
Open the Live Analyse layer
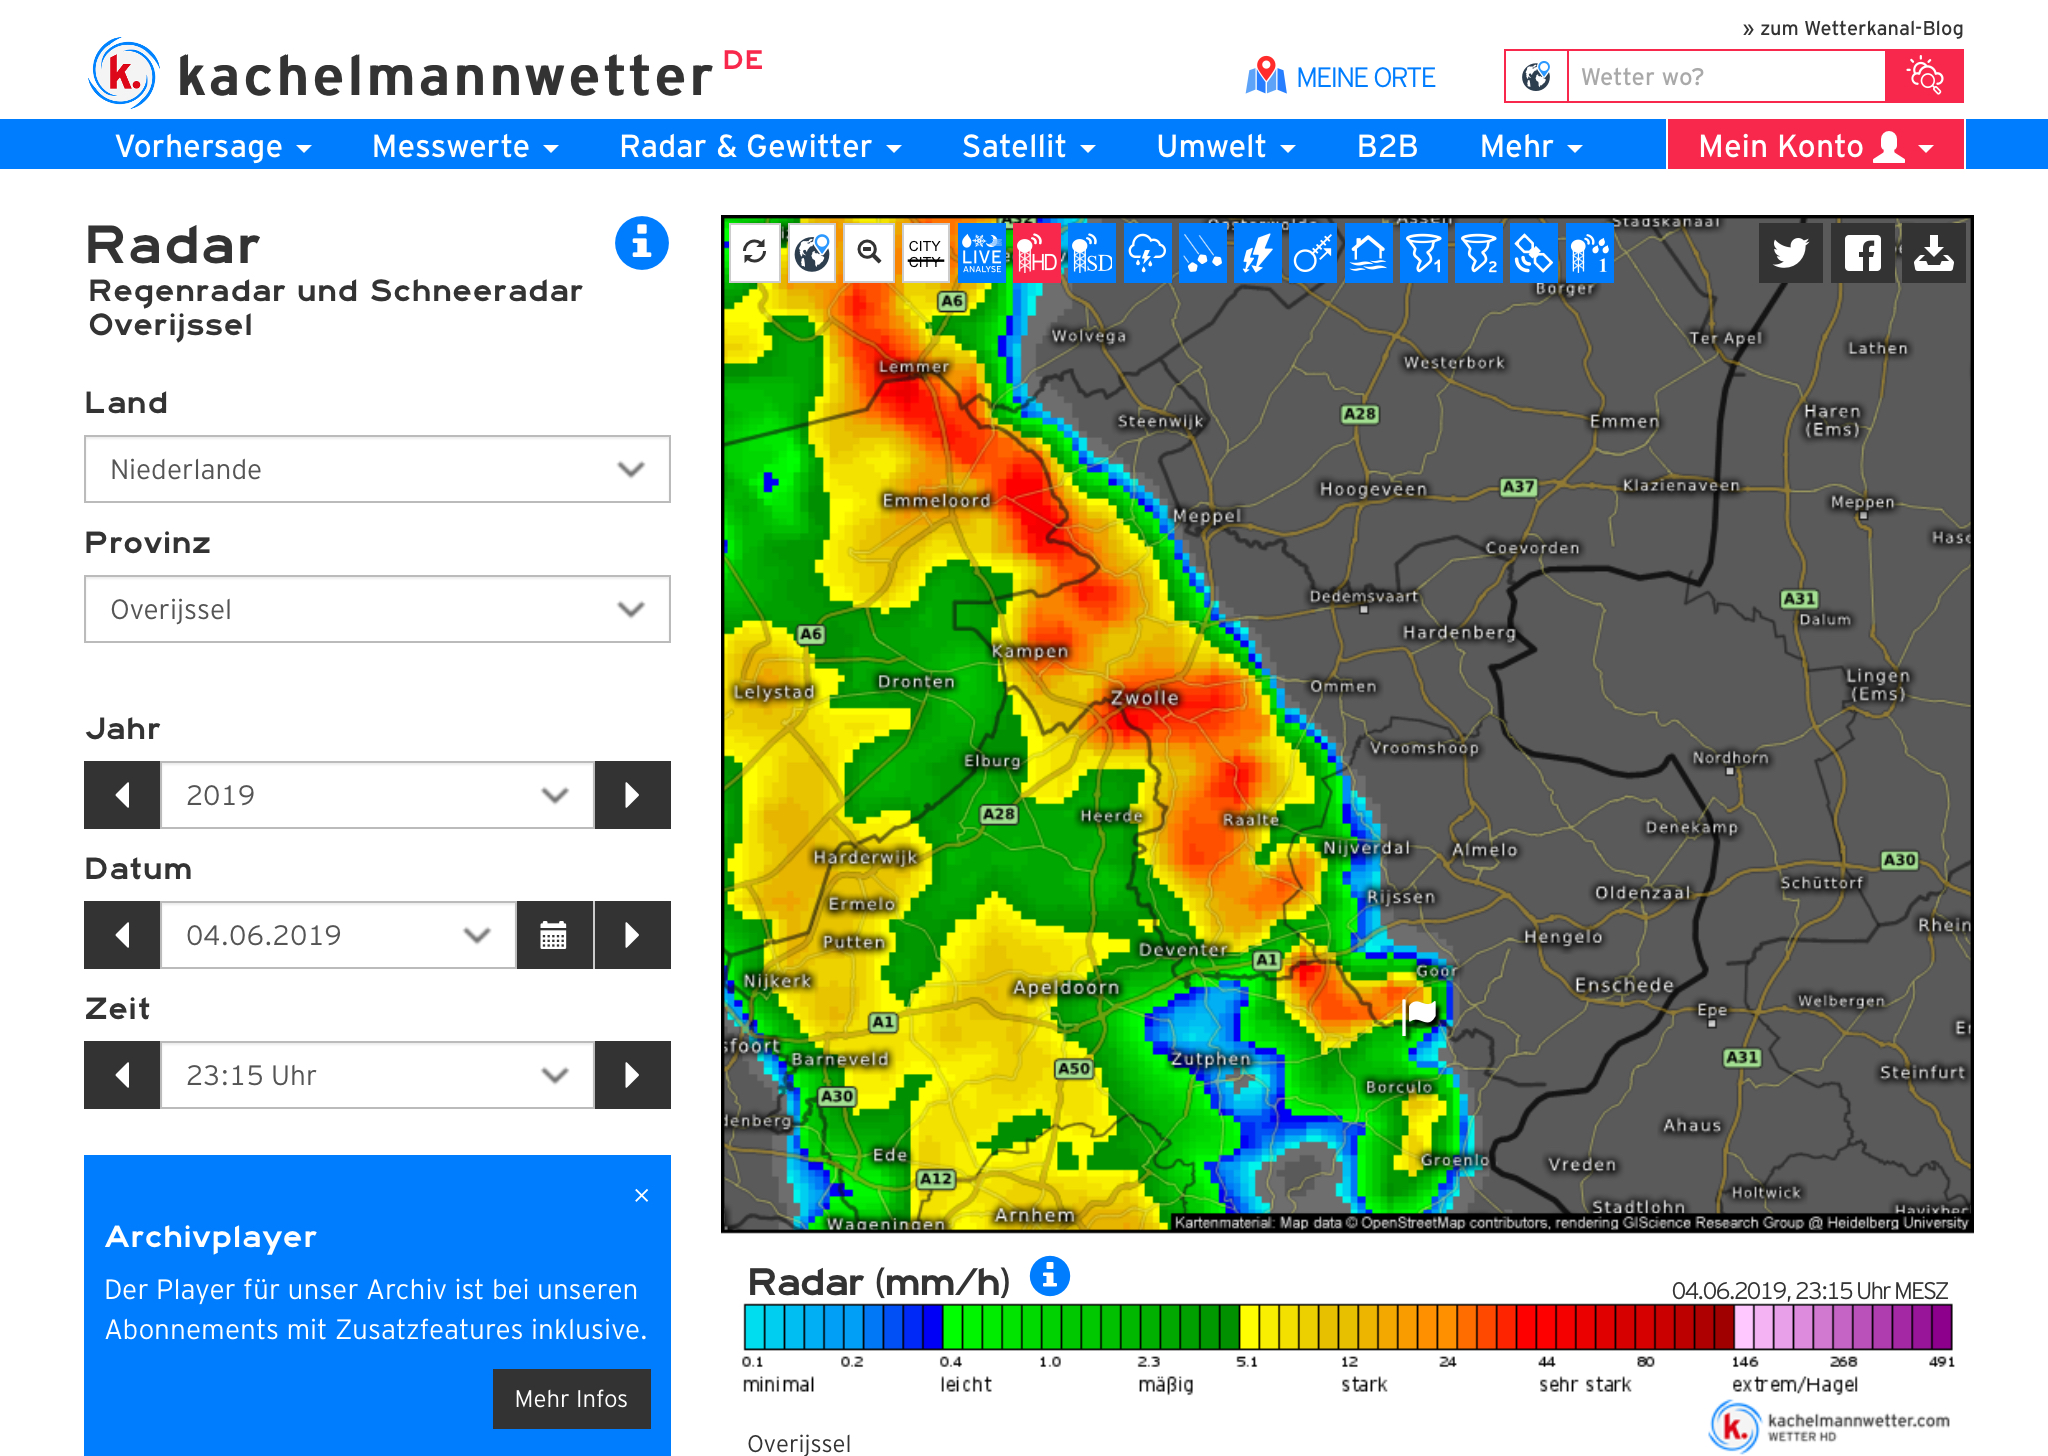[981, 252]
